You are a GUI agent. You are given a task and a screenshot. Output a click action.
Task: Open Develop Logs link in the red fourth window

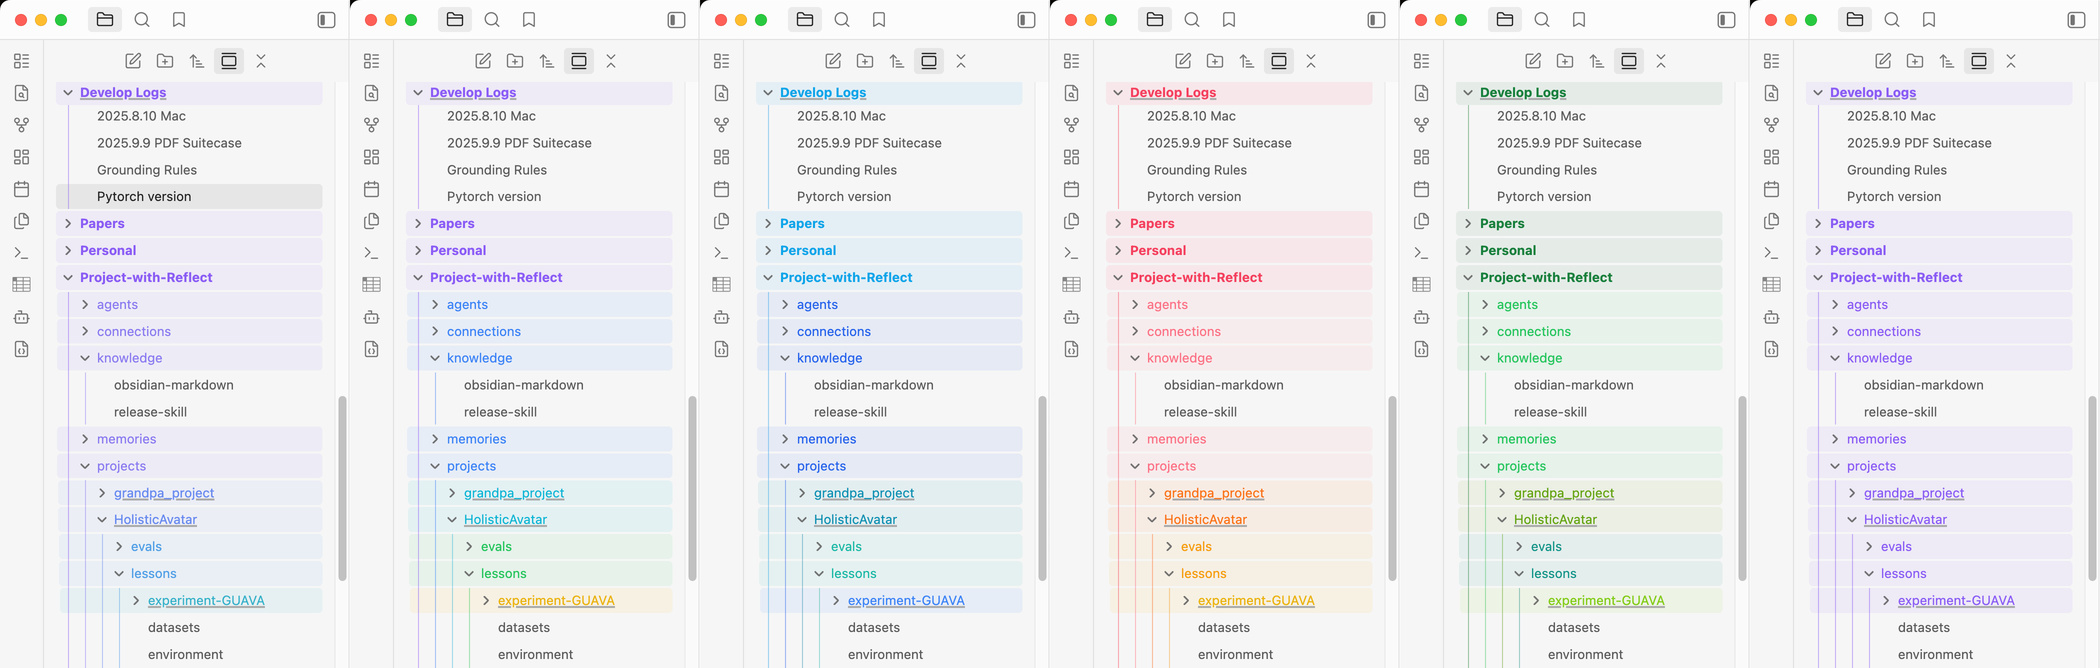tap(1173, 92)
